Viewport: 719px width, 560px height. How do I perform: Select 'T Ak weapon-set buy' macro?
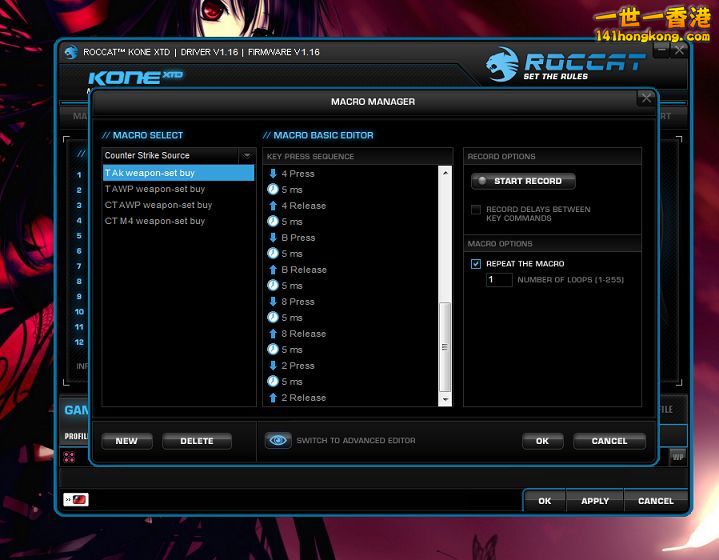[x=178, y=173]
